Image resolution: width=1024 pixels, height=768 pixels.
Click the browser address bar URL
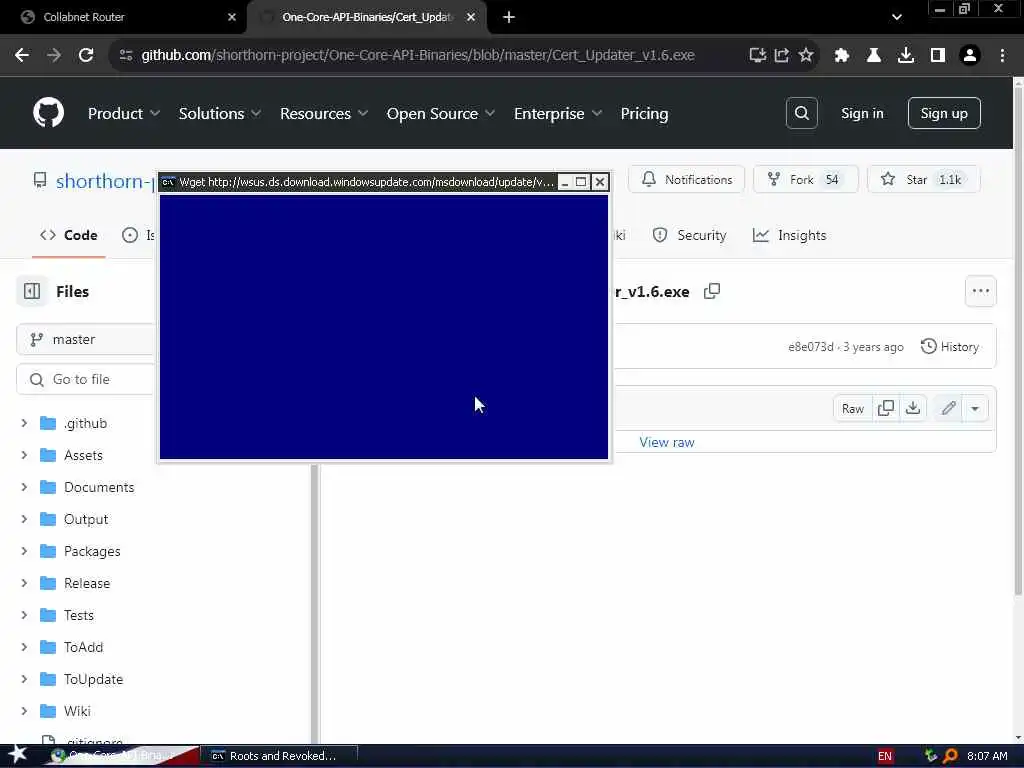pos(418,55)
